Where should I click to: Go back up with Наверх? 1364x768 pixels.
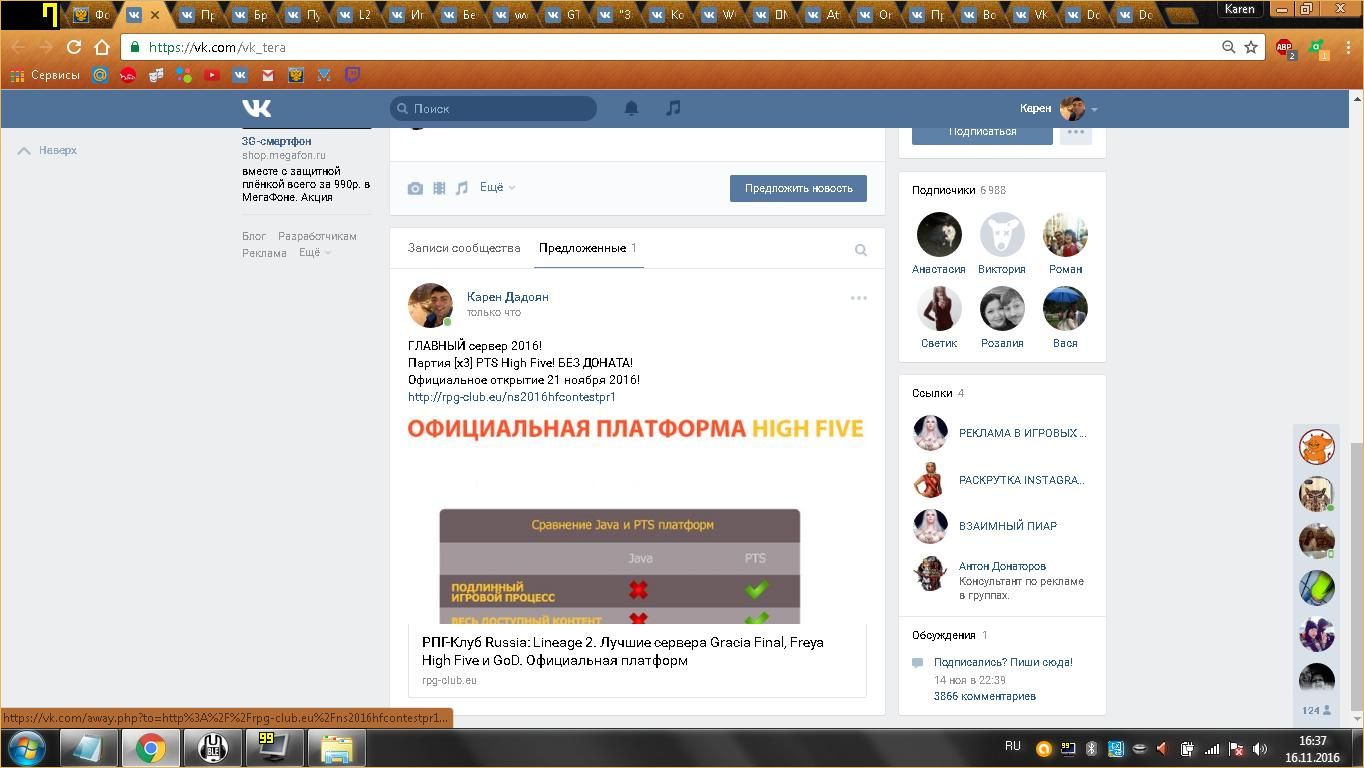[x=48, y=150]
